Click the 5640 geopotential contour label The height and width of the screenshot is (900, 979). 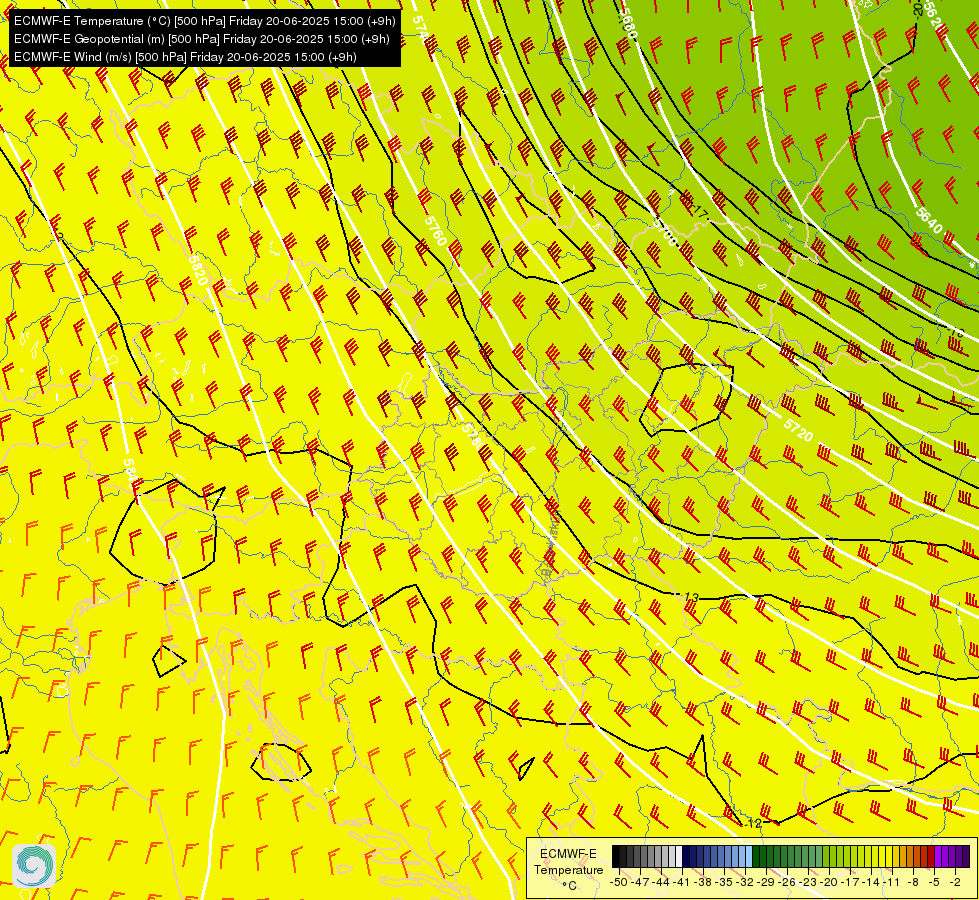[x=929, y=220]
